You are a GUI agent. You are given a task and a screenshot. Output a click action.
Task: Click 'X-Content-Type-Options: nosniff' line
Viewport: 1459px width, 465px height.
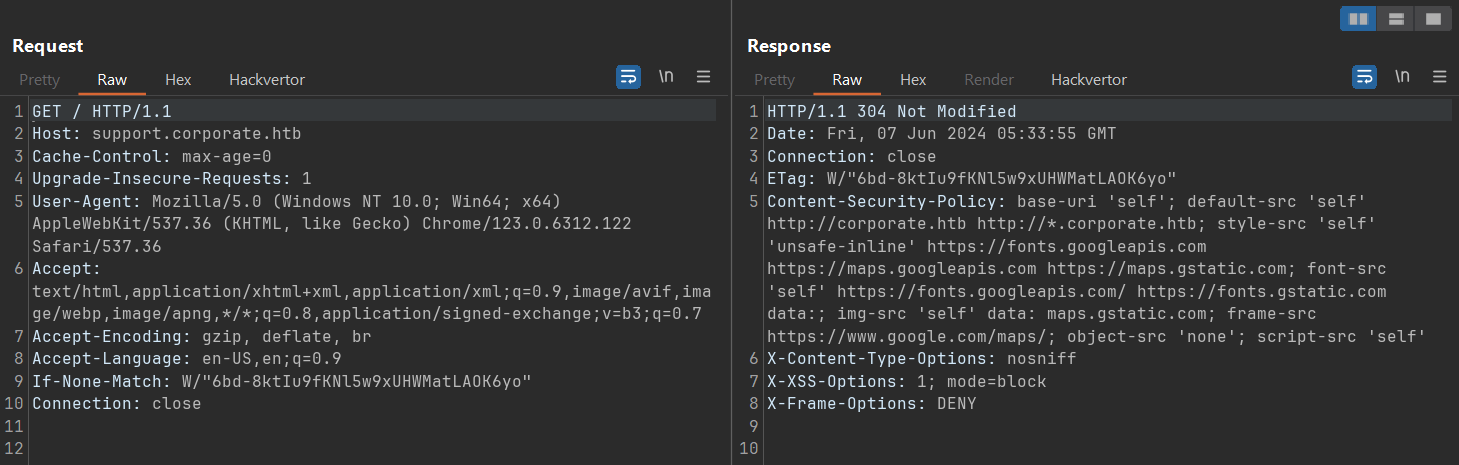[922, 359]
